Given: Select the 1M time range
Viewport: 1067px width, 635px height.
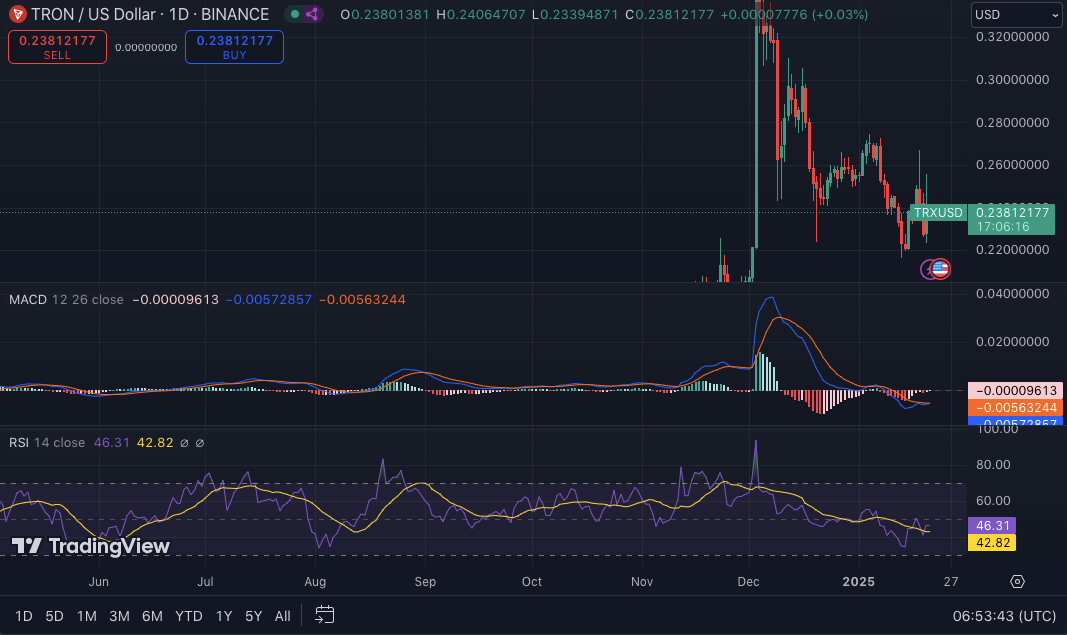Looking at the screenshot, I should pyautogui.click(x=86, y=616).
